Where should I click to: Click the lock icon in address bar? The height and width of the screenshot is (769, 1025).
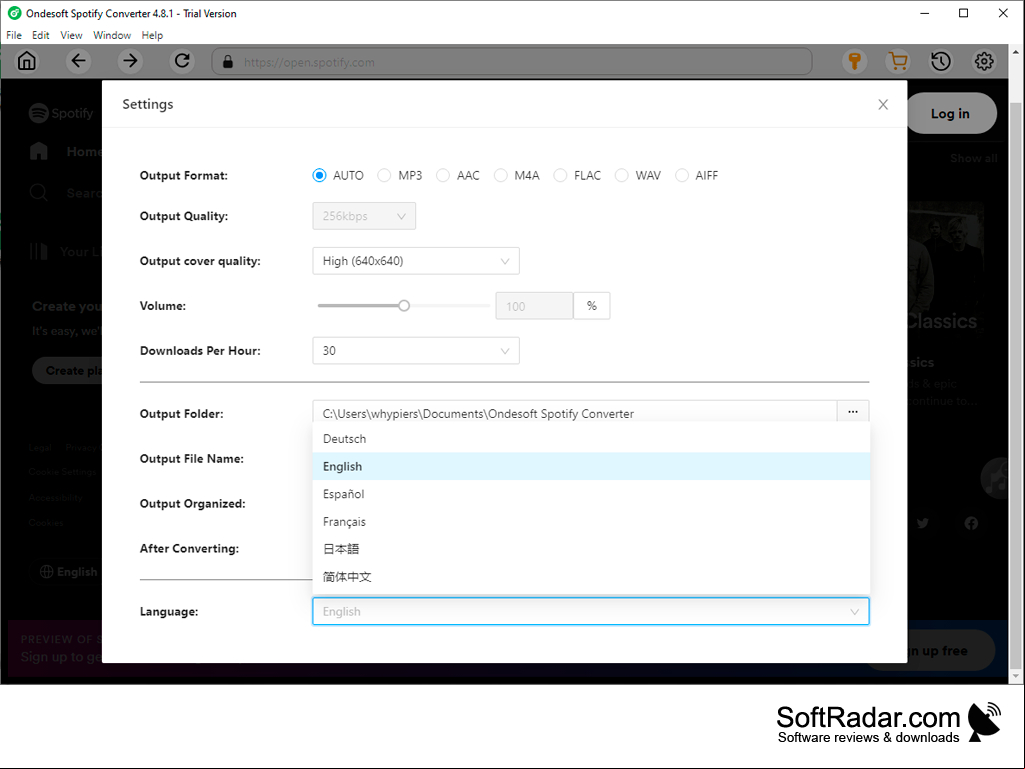point(227,61)
